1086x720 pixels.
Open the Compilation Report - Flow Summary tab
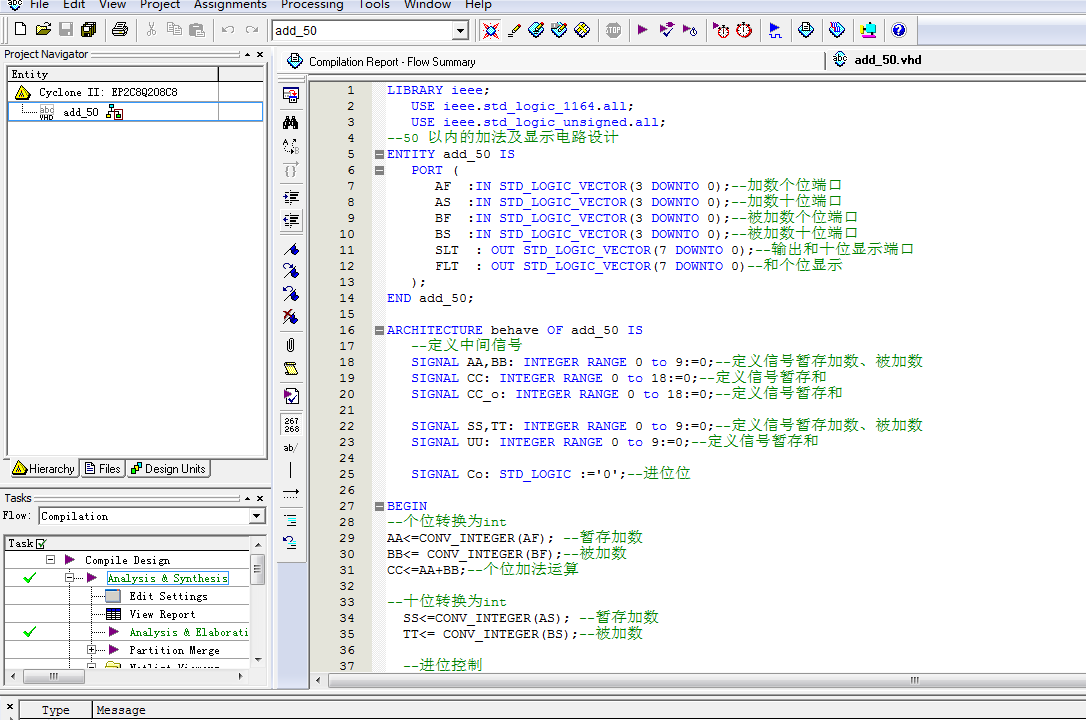tap(390, 61)
